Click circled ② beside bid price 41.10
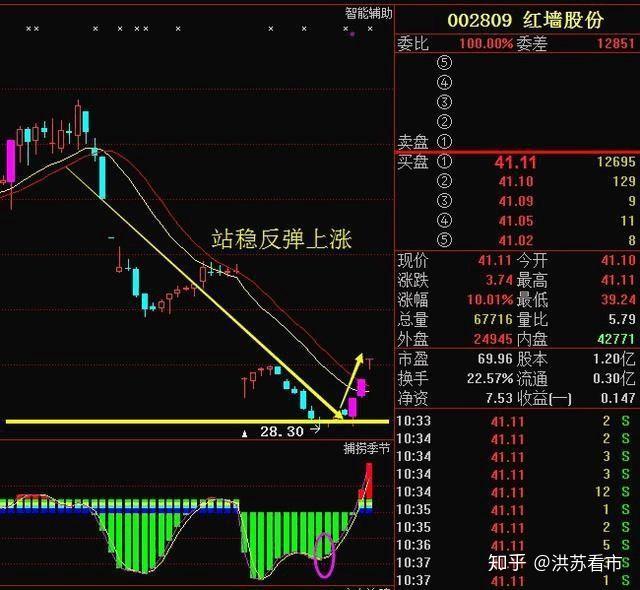The width and height of the screenshot is (640, 590). [444, 181]
